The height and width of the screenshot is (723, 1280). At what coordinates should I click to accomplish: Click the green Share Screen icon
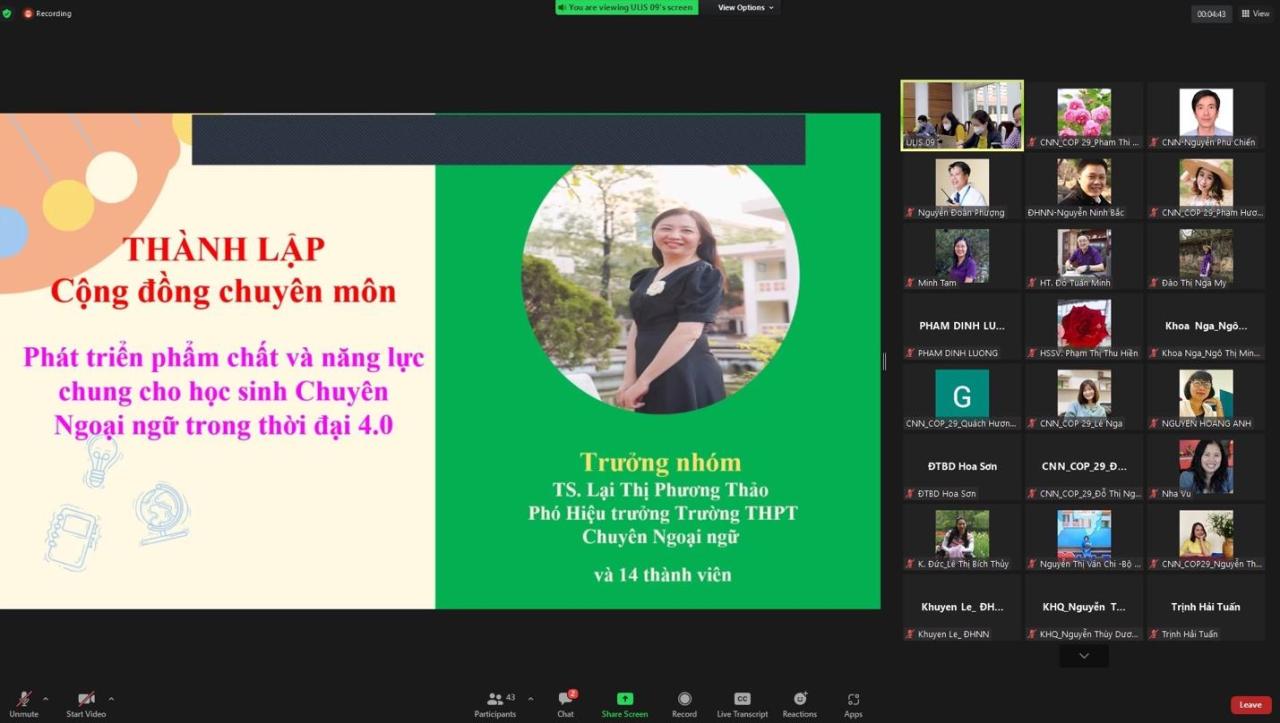tap(624, 699)
